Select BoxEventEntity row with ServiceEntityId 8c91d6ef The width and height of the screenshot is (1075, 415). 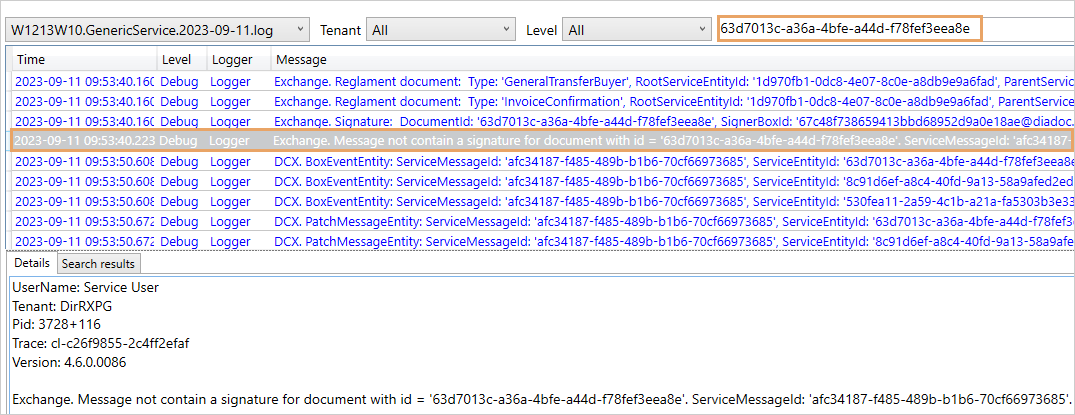click(x=600, y=181)
